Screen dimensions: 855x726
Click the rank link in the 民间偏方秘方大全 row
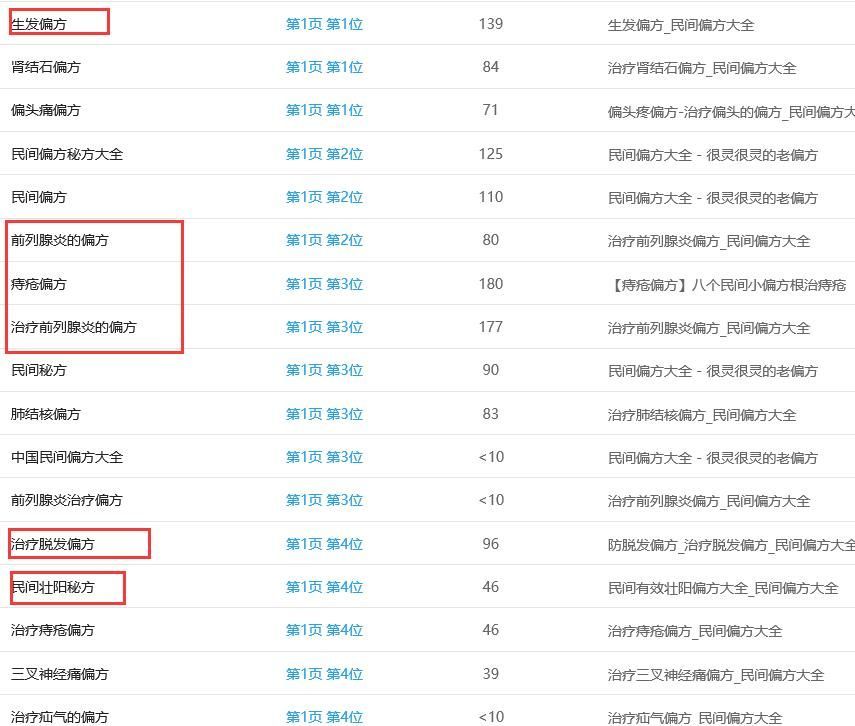coord(324,154)
